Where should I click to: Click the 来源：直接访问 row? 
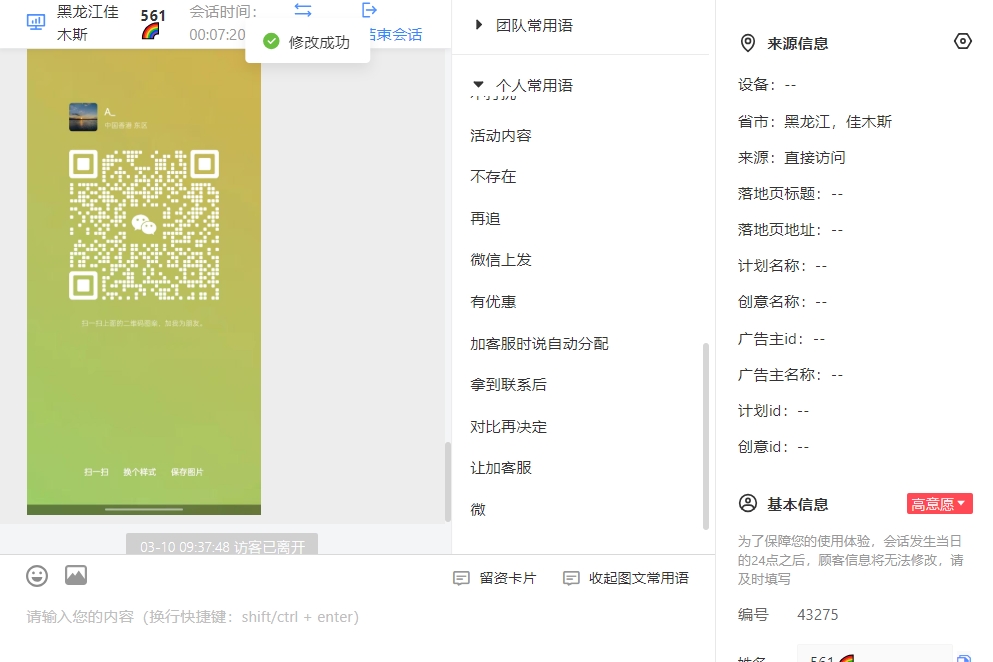click(792, 158)
